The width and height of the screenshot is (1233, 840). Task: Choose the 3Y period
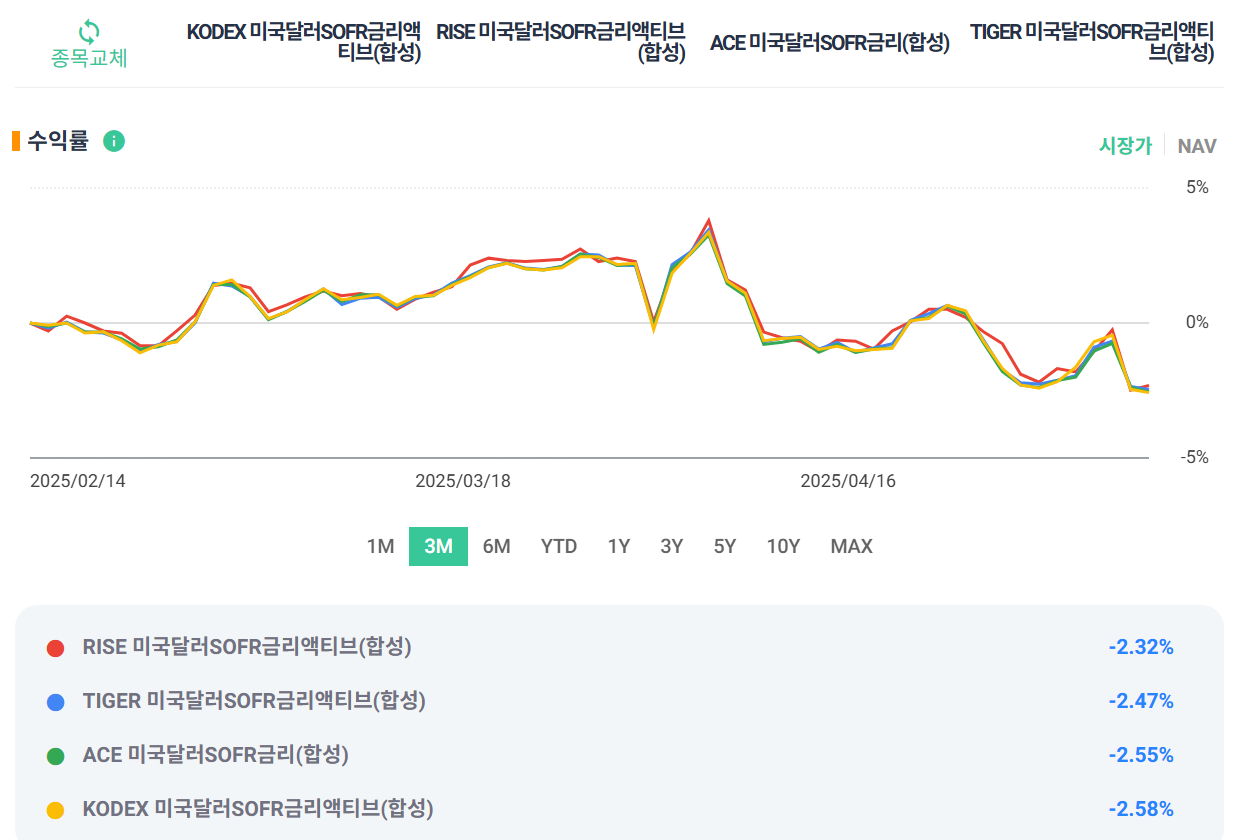click(x=671, y=546)
